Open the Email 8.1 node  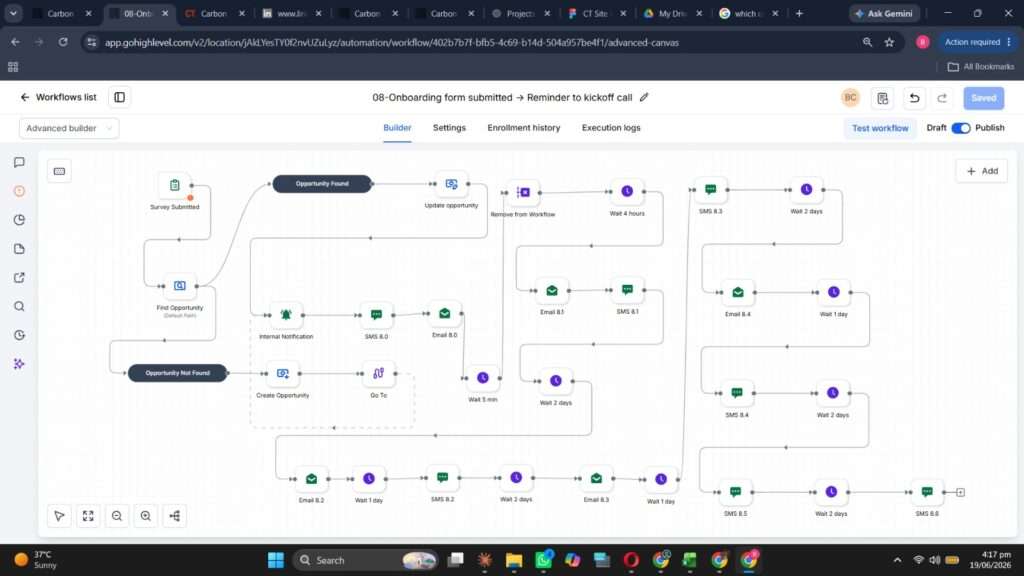click(x=552, y=291)
